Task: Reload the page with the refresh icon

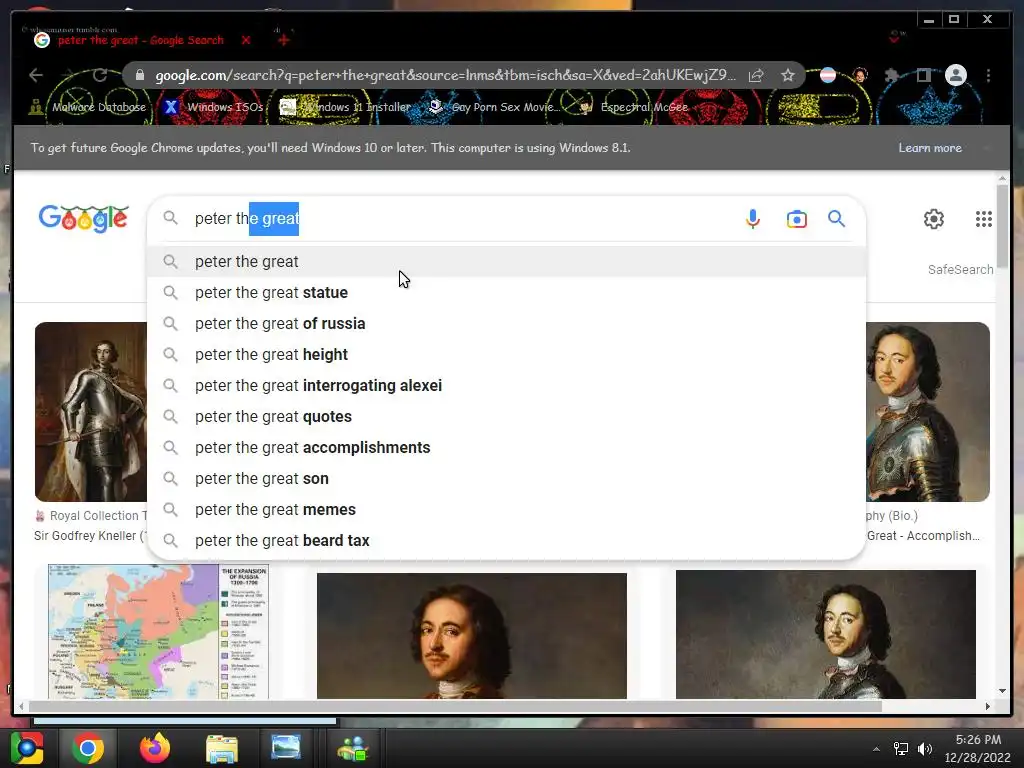Action: coord(100,76)
